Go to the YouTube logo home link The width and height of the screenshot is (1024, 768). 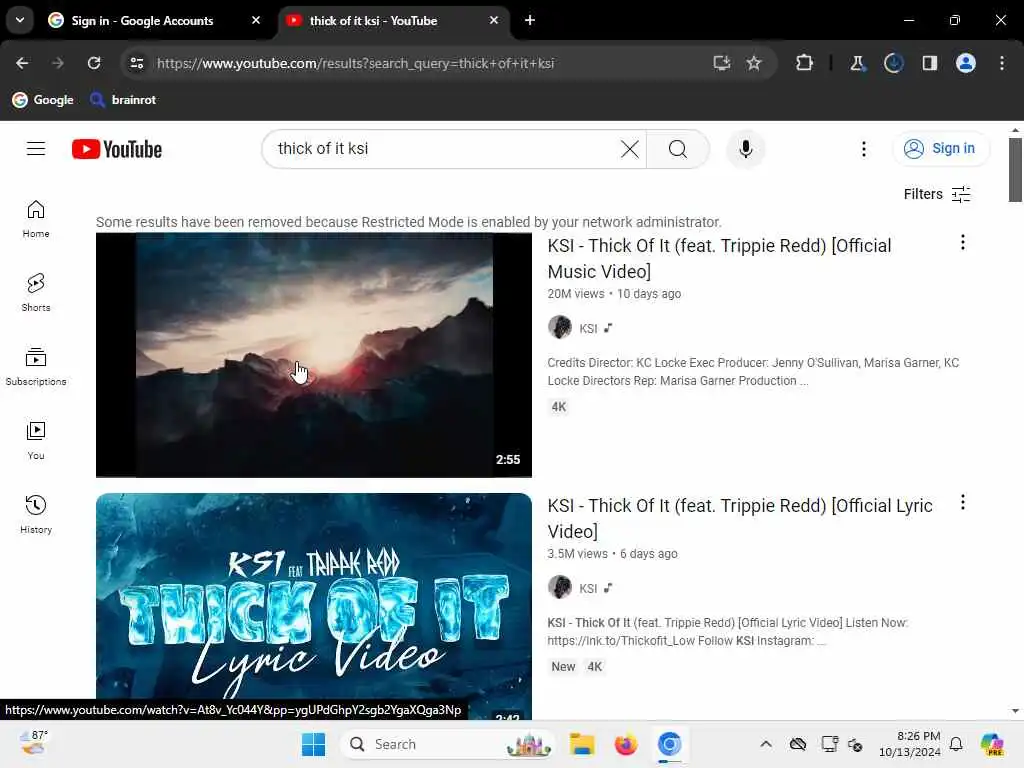coord(117,149)
